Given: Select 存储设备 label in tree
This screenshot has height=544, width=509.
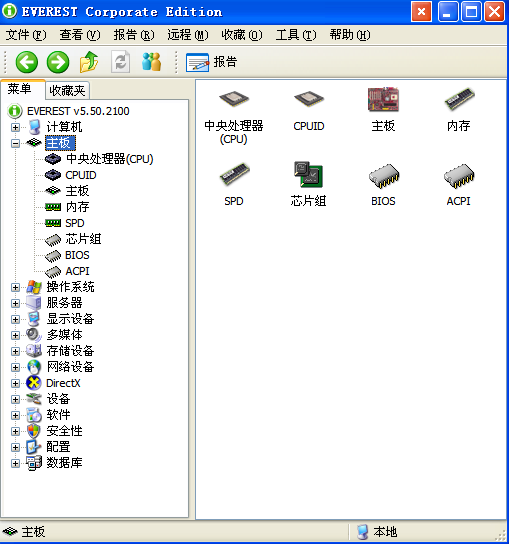Looking at the screenshot, I should click(70, 351).
